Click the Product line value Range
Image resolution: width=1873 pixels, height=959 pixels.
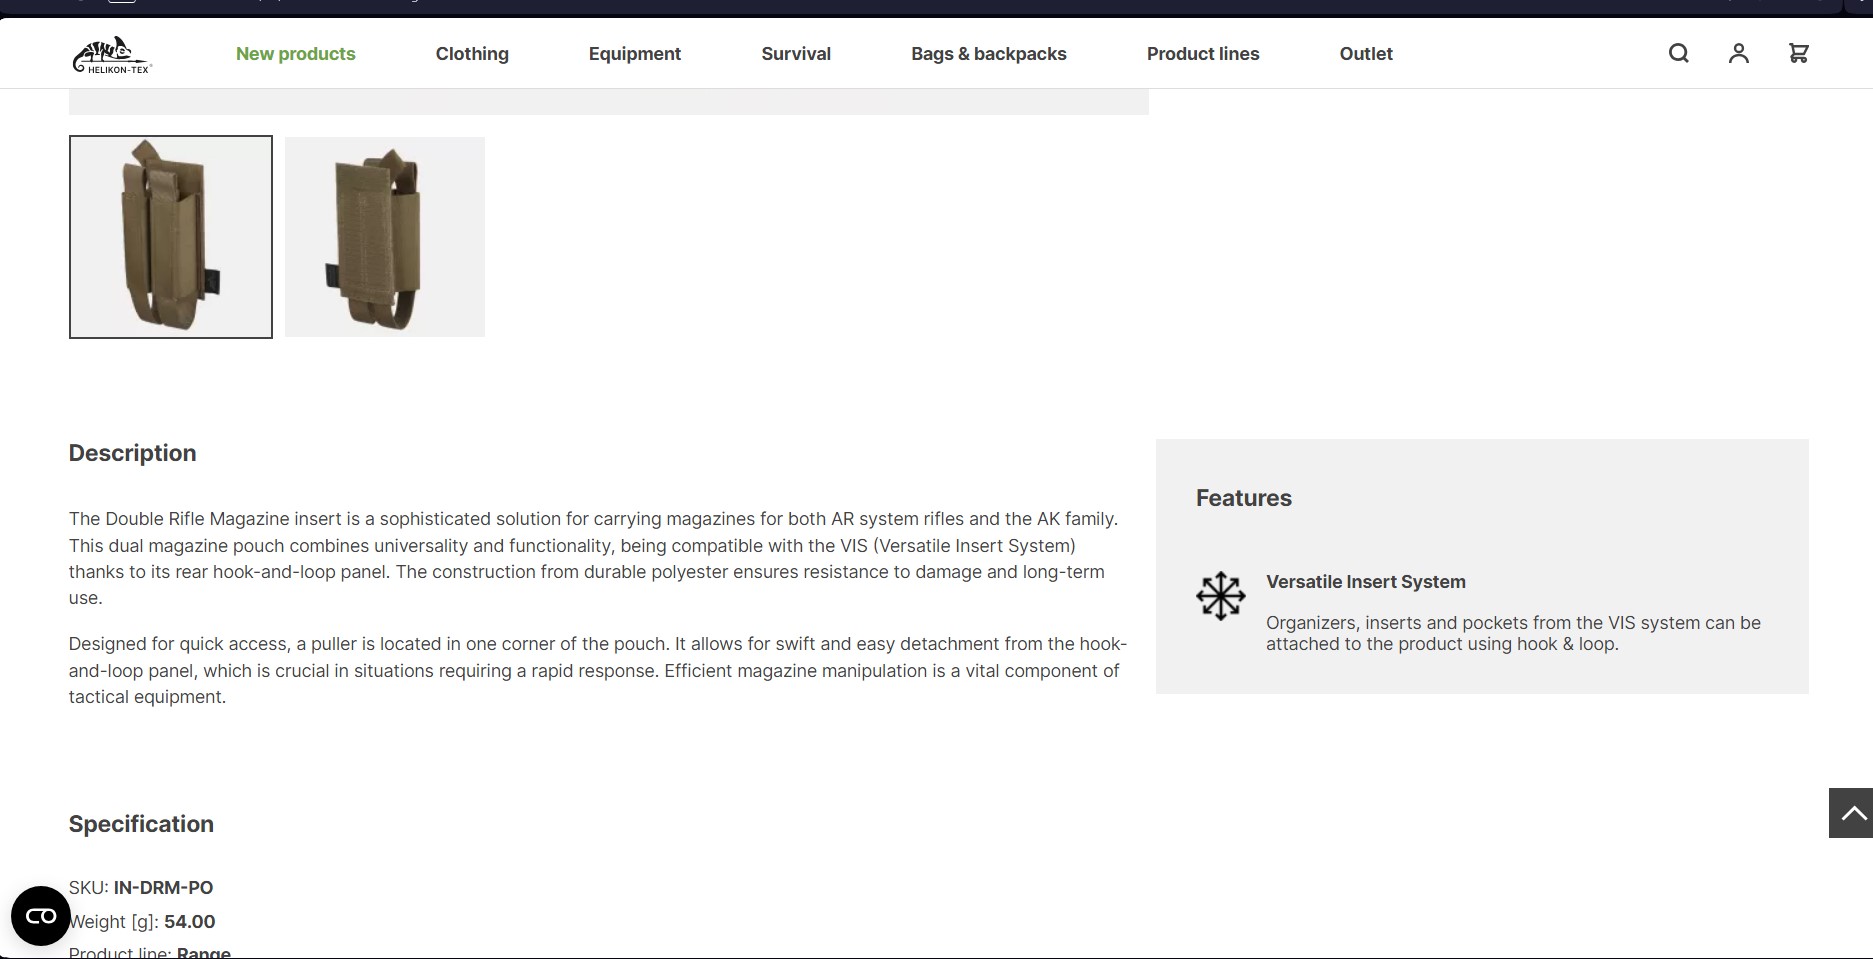click(x=204, y=952)
